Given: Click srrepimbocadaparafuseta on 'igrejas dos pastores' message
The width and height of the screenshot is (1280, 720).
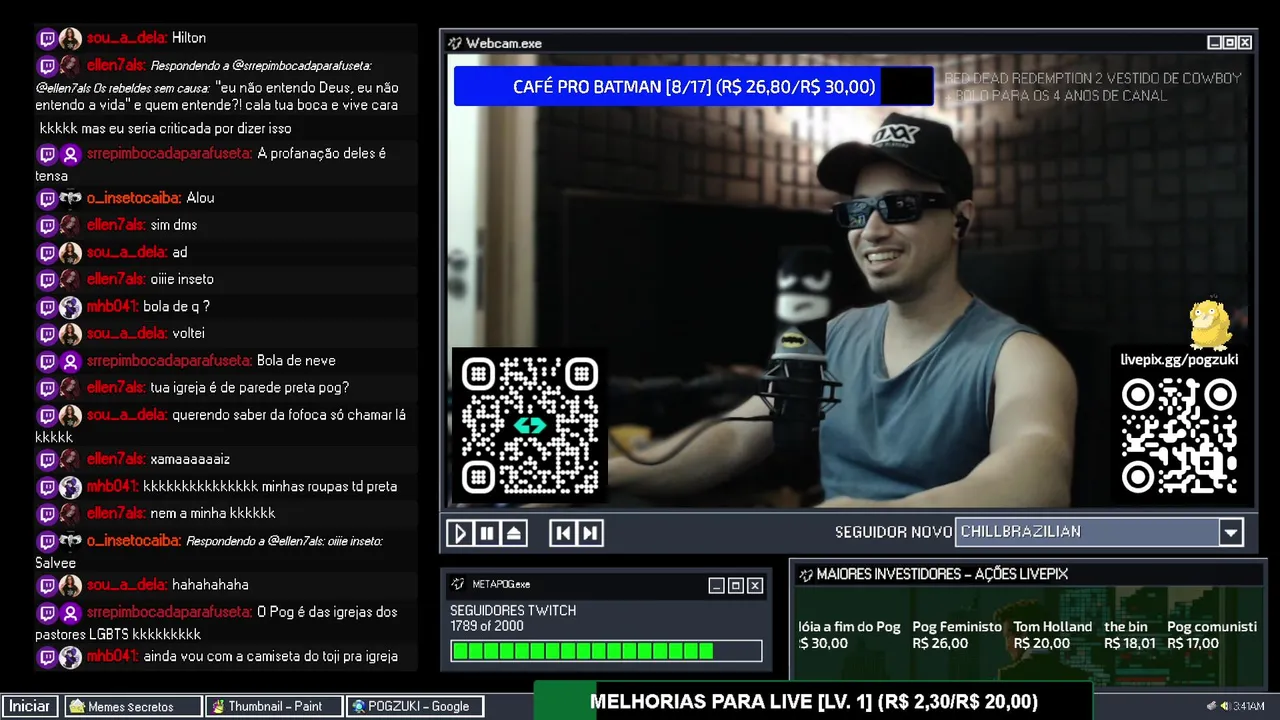Looking at the screenshot, I should [x=168, y=612].
